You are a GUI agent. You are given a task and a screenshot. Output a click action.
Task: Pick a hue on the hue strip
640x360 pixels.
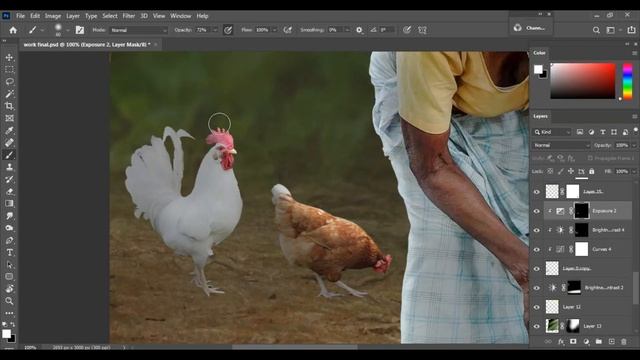tap(627, 81)
